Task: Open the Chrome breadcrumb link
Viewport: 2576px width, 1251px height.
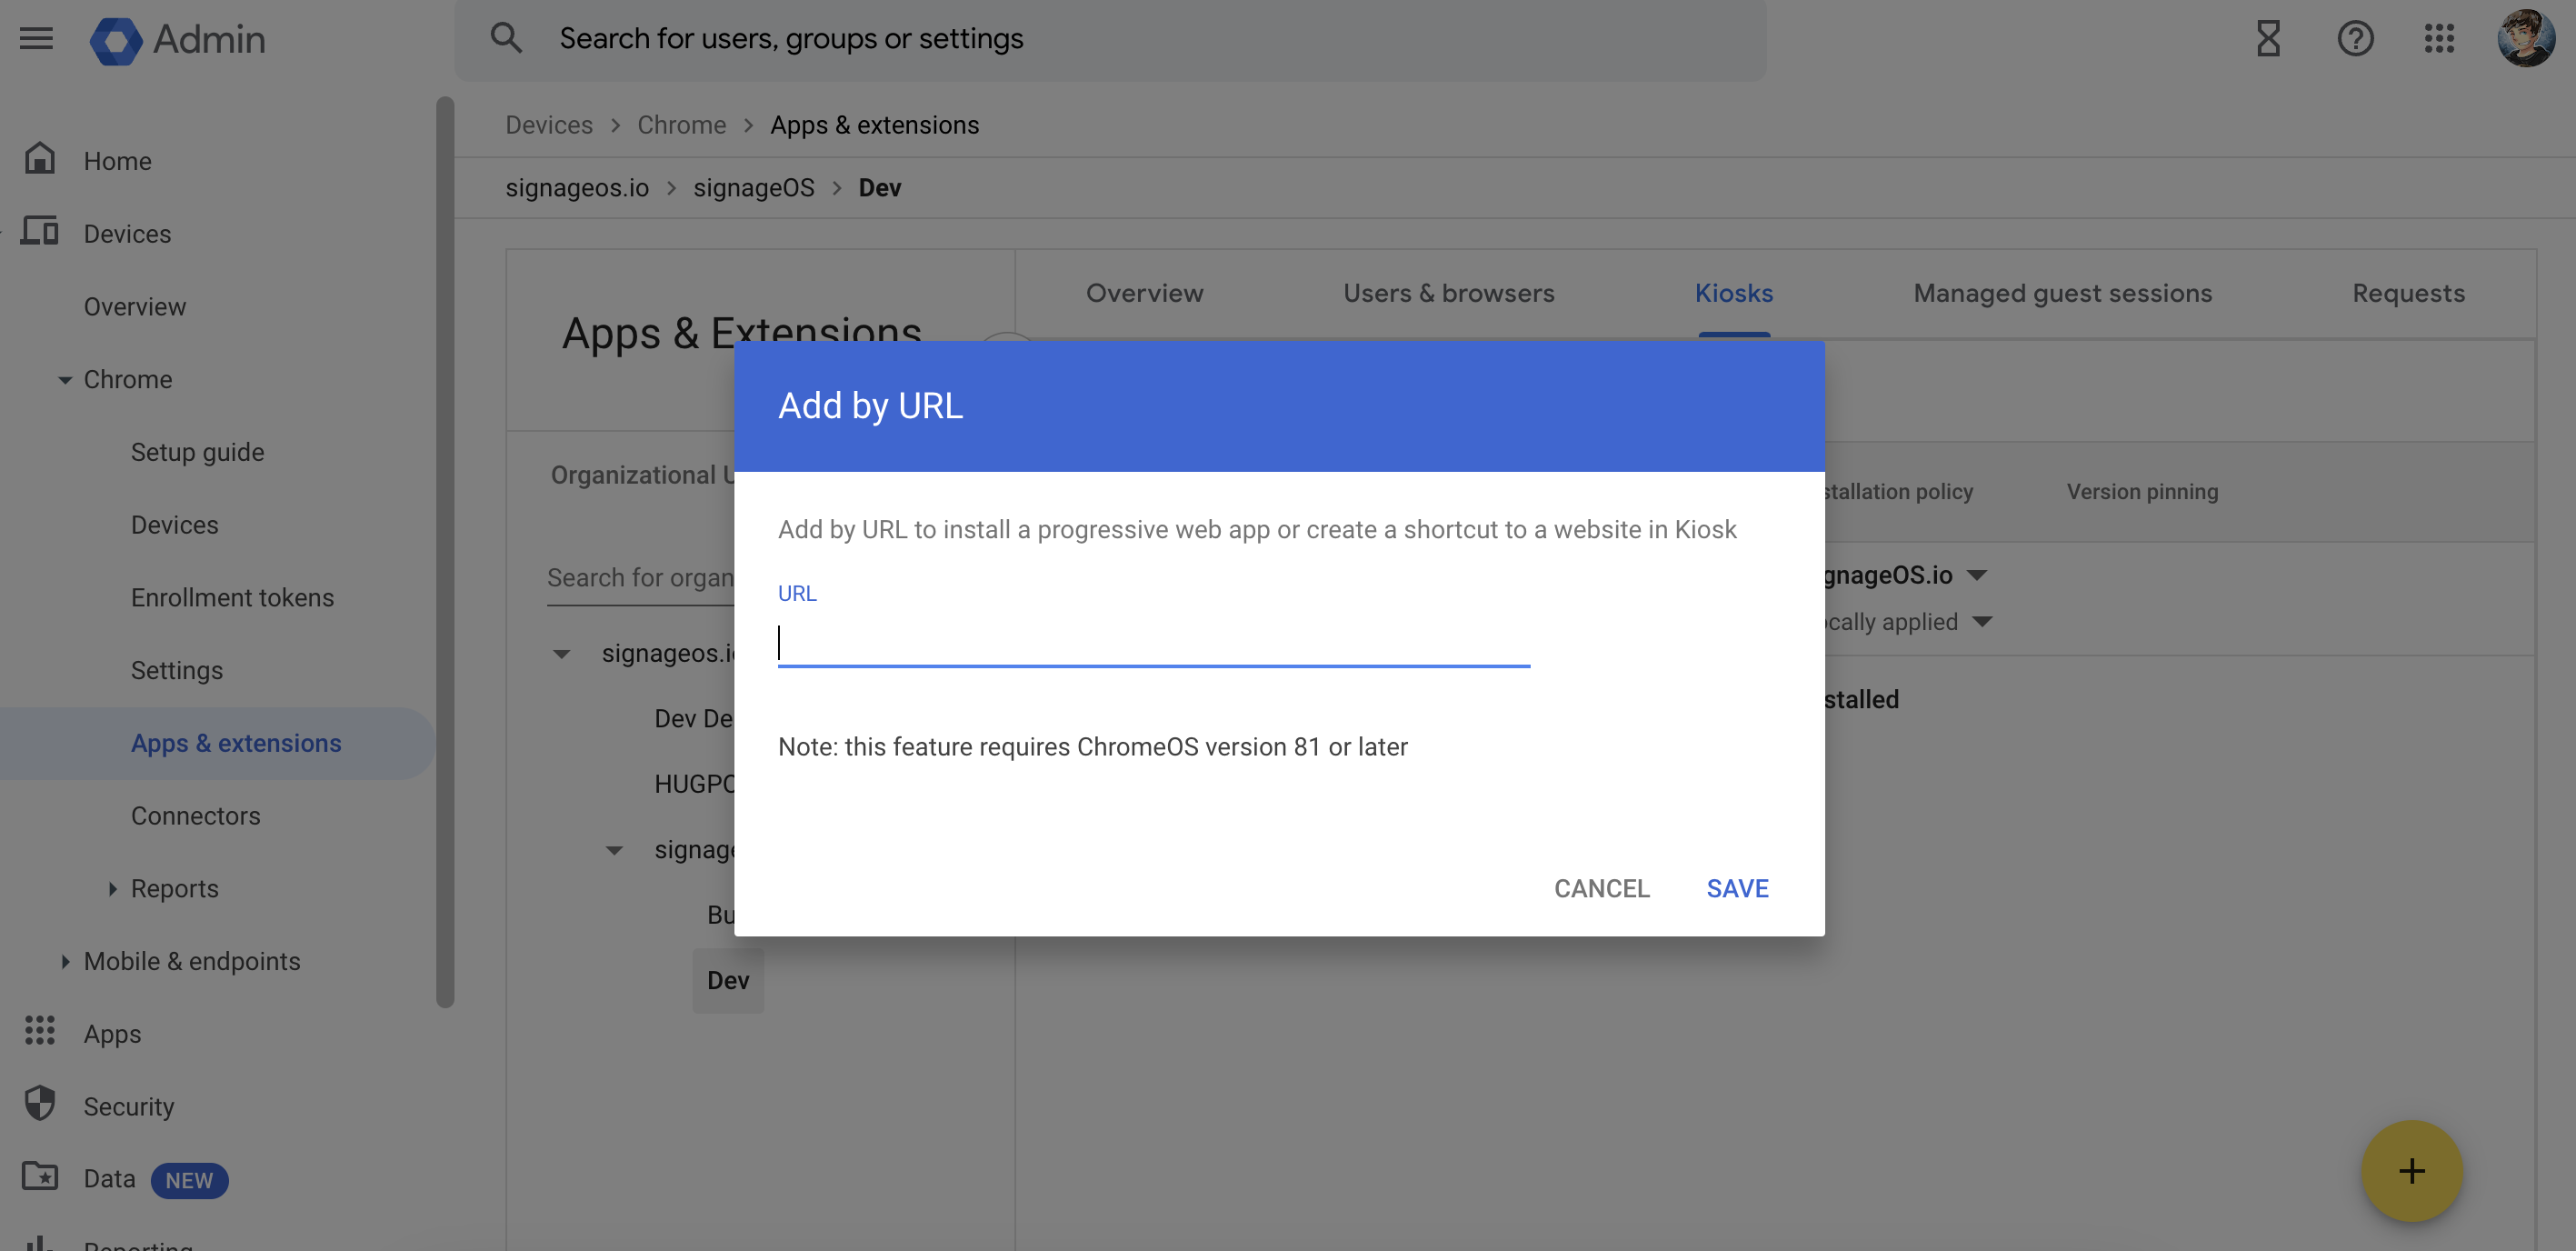Action: (x=682, y=124)
